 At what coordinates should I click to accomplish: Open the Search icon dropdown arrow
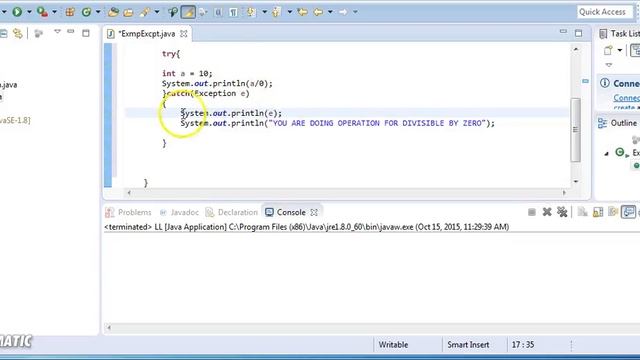pos(157,12)
